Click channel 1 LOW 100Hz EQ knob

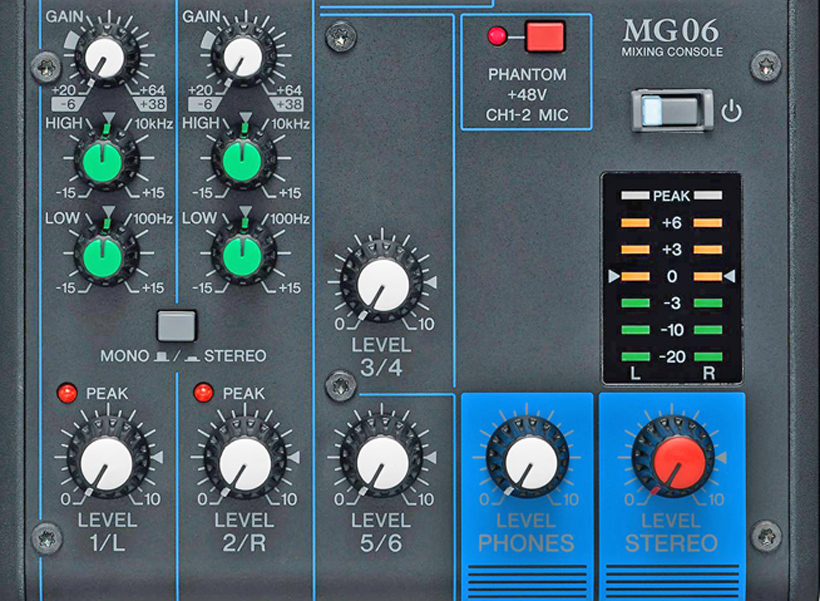click(x=105, y=255)
